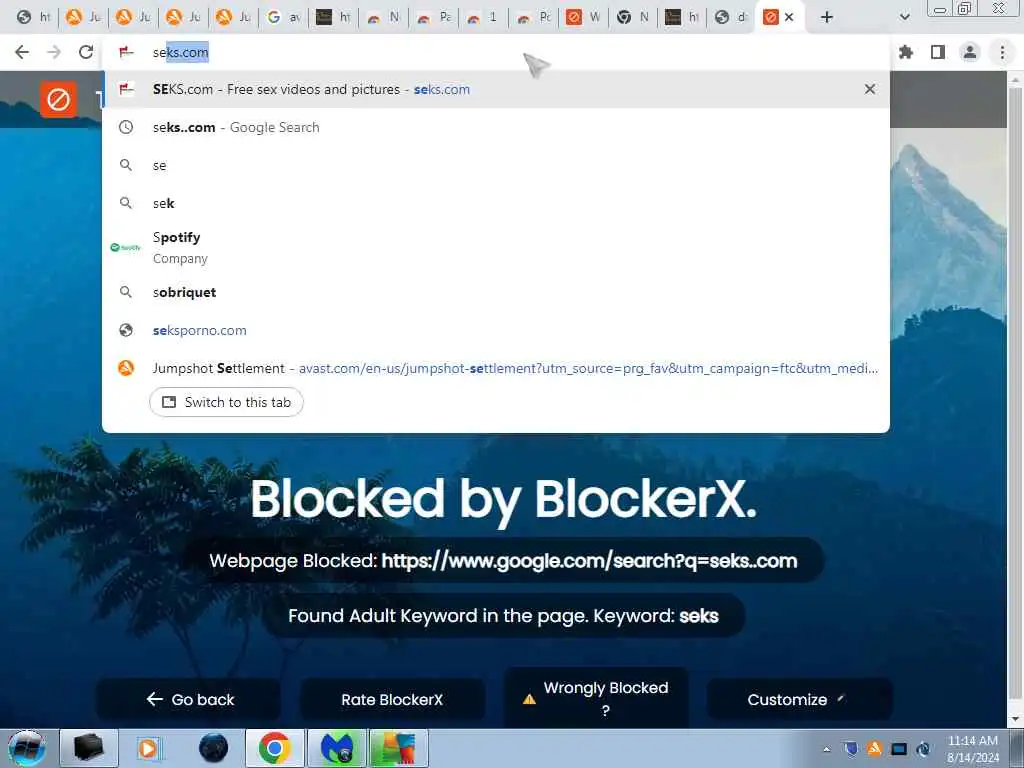Reload the current page
Image resolution: width=1024 pixels, height=768 pixels.
[86, 52]
